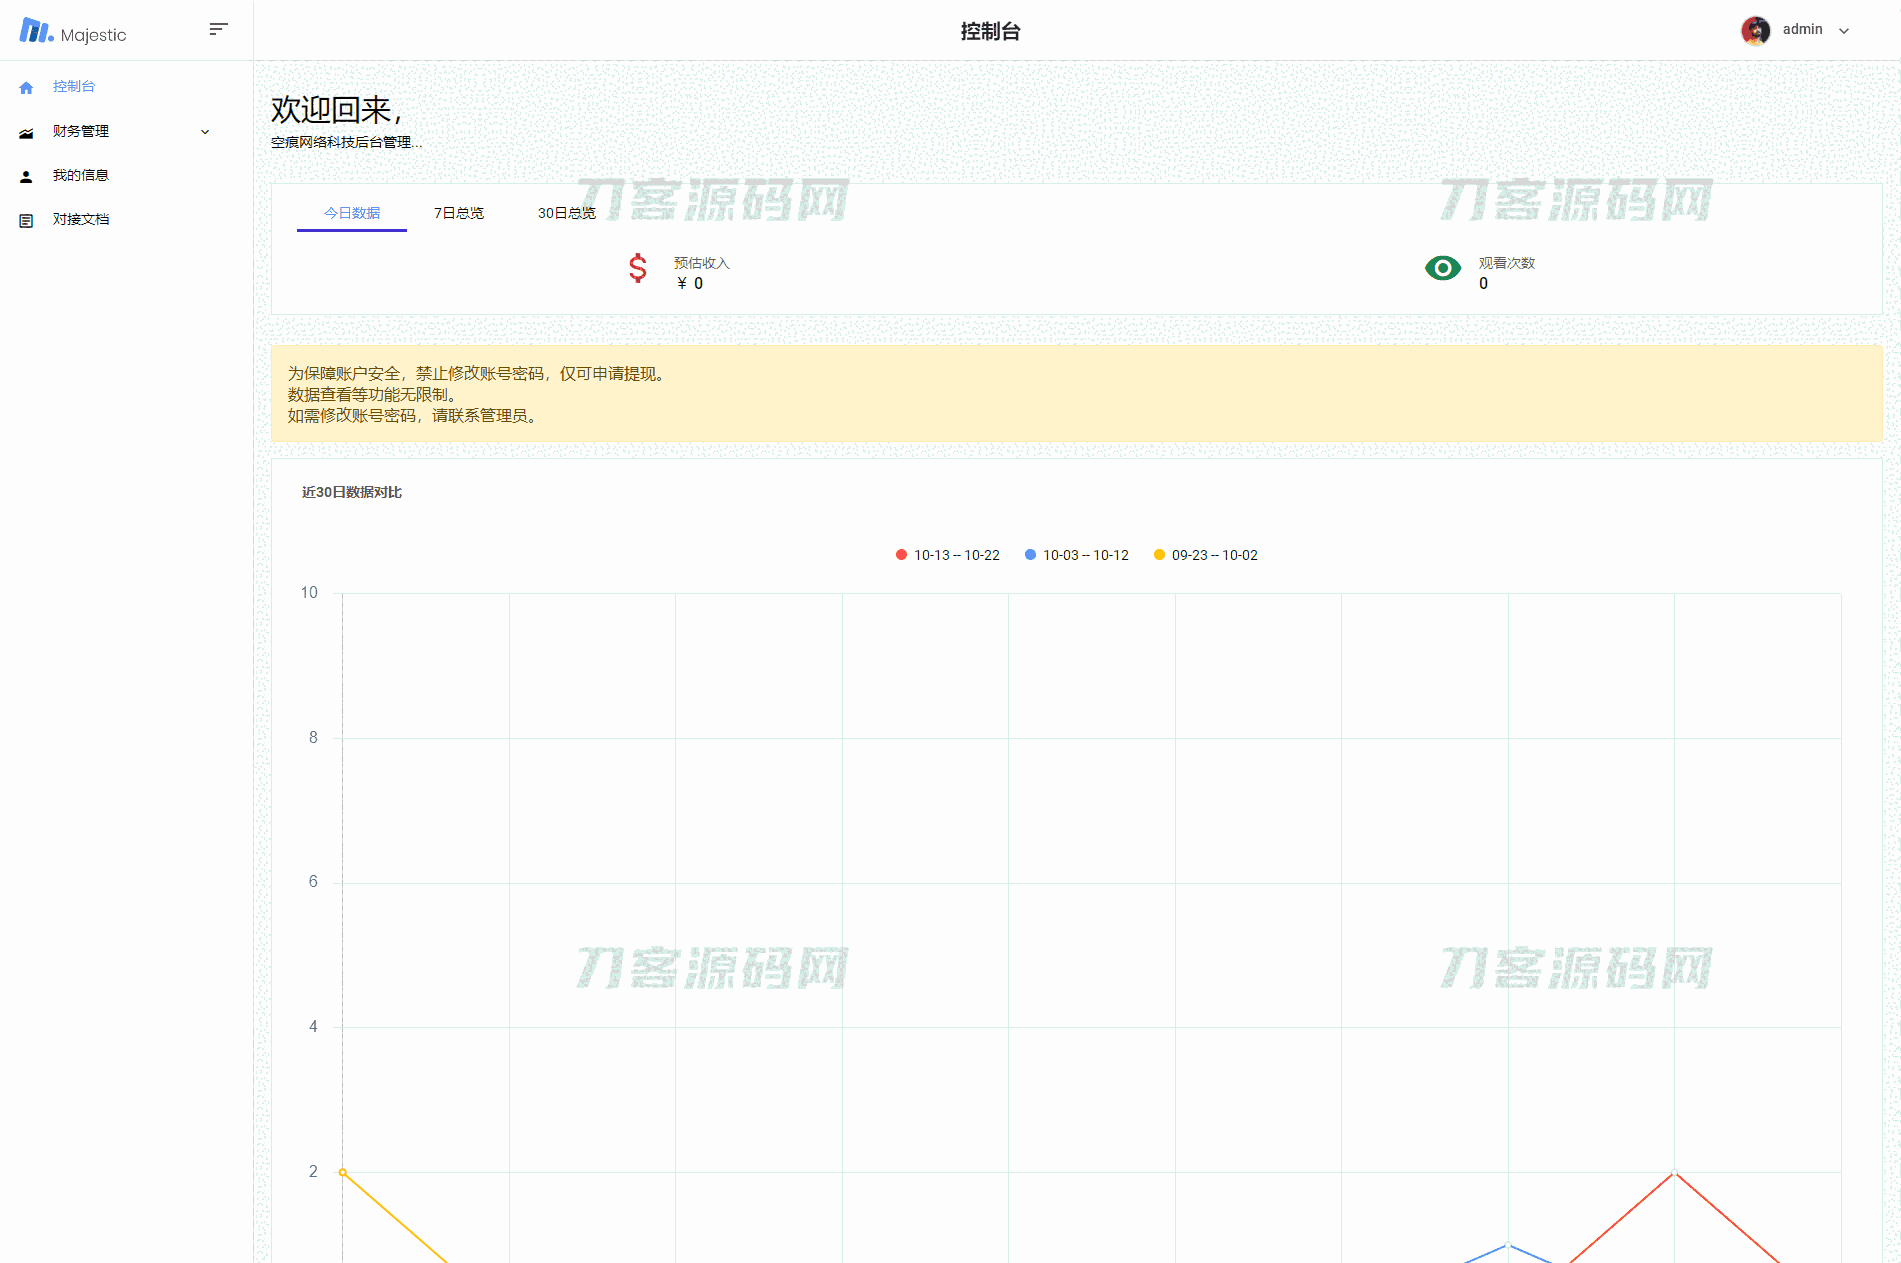
Task: Expand the 财务管理 submenu chevron
Action: coord(205,132)
